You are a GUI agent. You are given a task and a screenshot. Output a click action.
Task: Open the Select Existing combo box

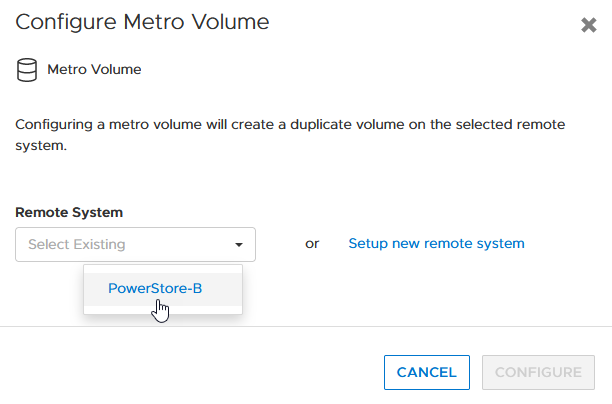pos(135,244)
